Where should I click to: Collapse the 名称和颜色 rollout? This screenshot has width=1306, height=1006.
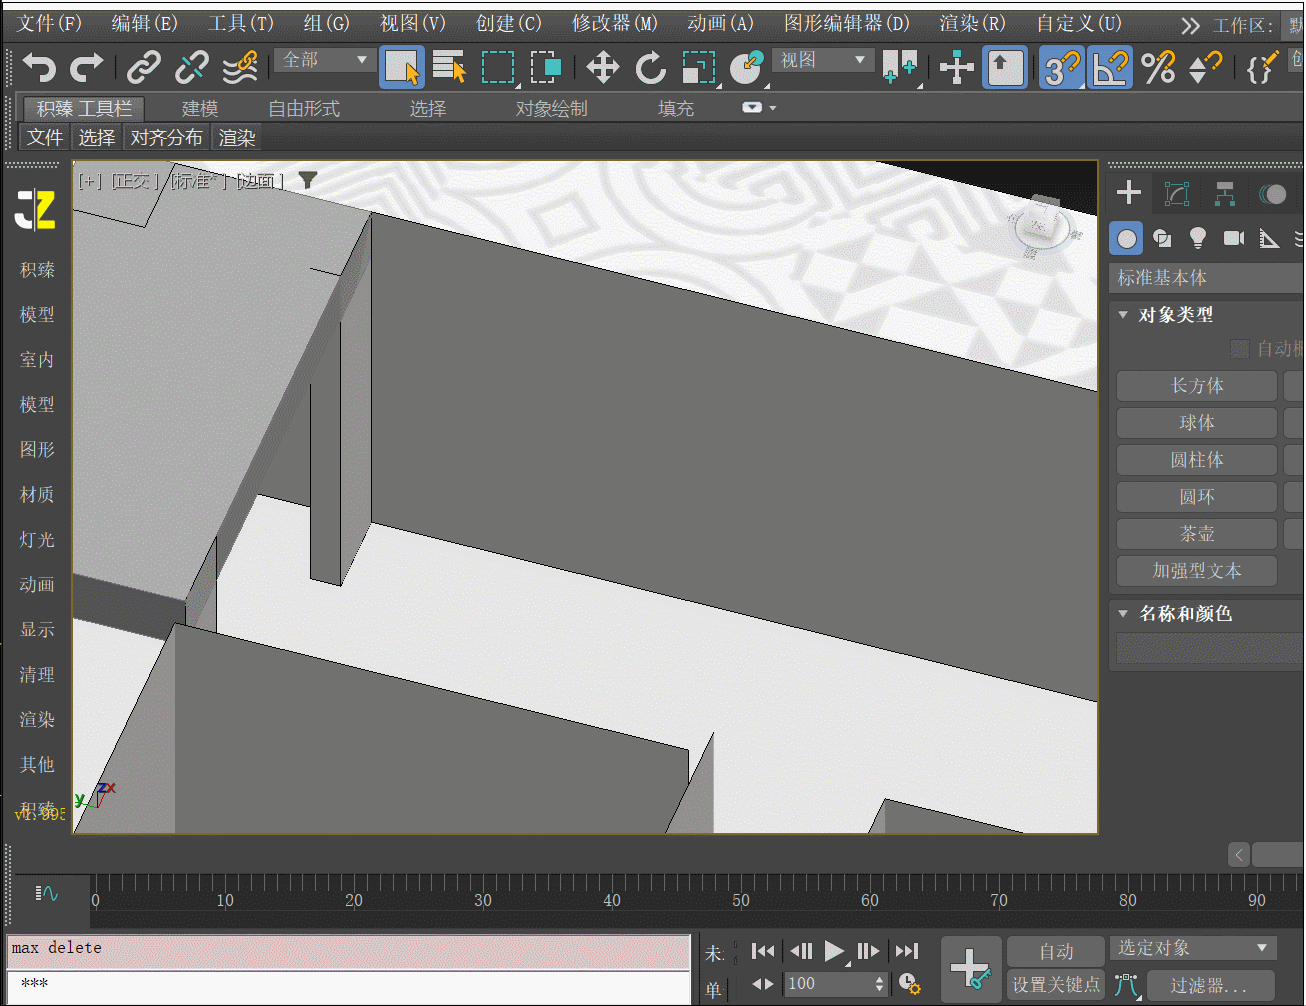tap(1123, 614)
